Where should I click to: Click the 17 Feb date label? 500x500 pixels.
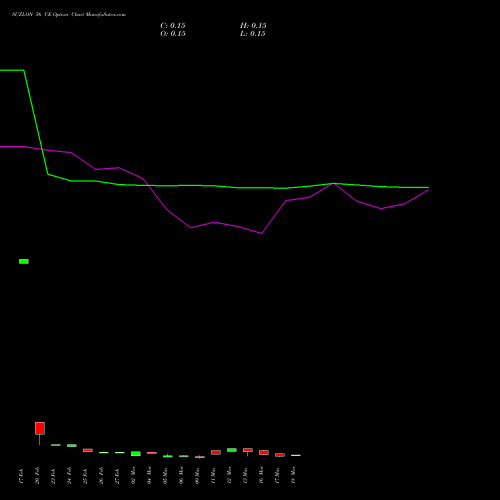coord(22,476)
